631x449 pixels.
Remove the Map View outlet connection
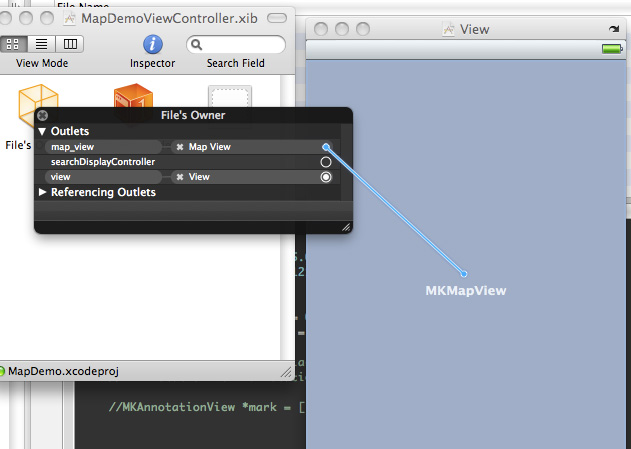click(x=180, y=147)
